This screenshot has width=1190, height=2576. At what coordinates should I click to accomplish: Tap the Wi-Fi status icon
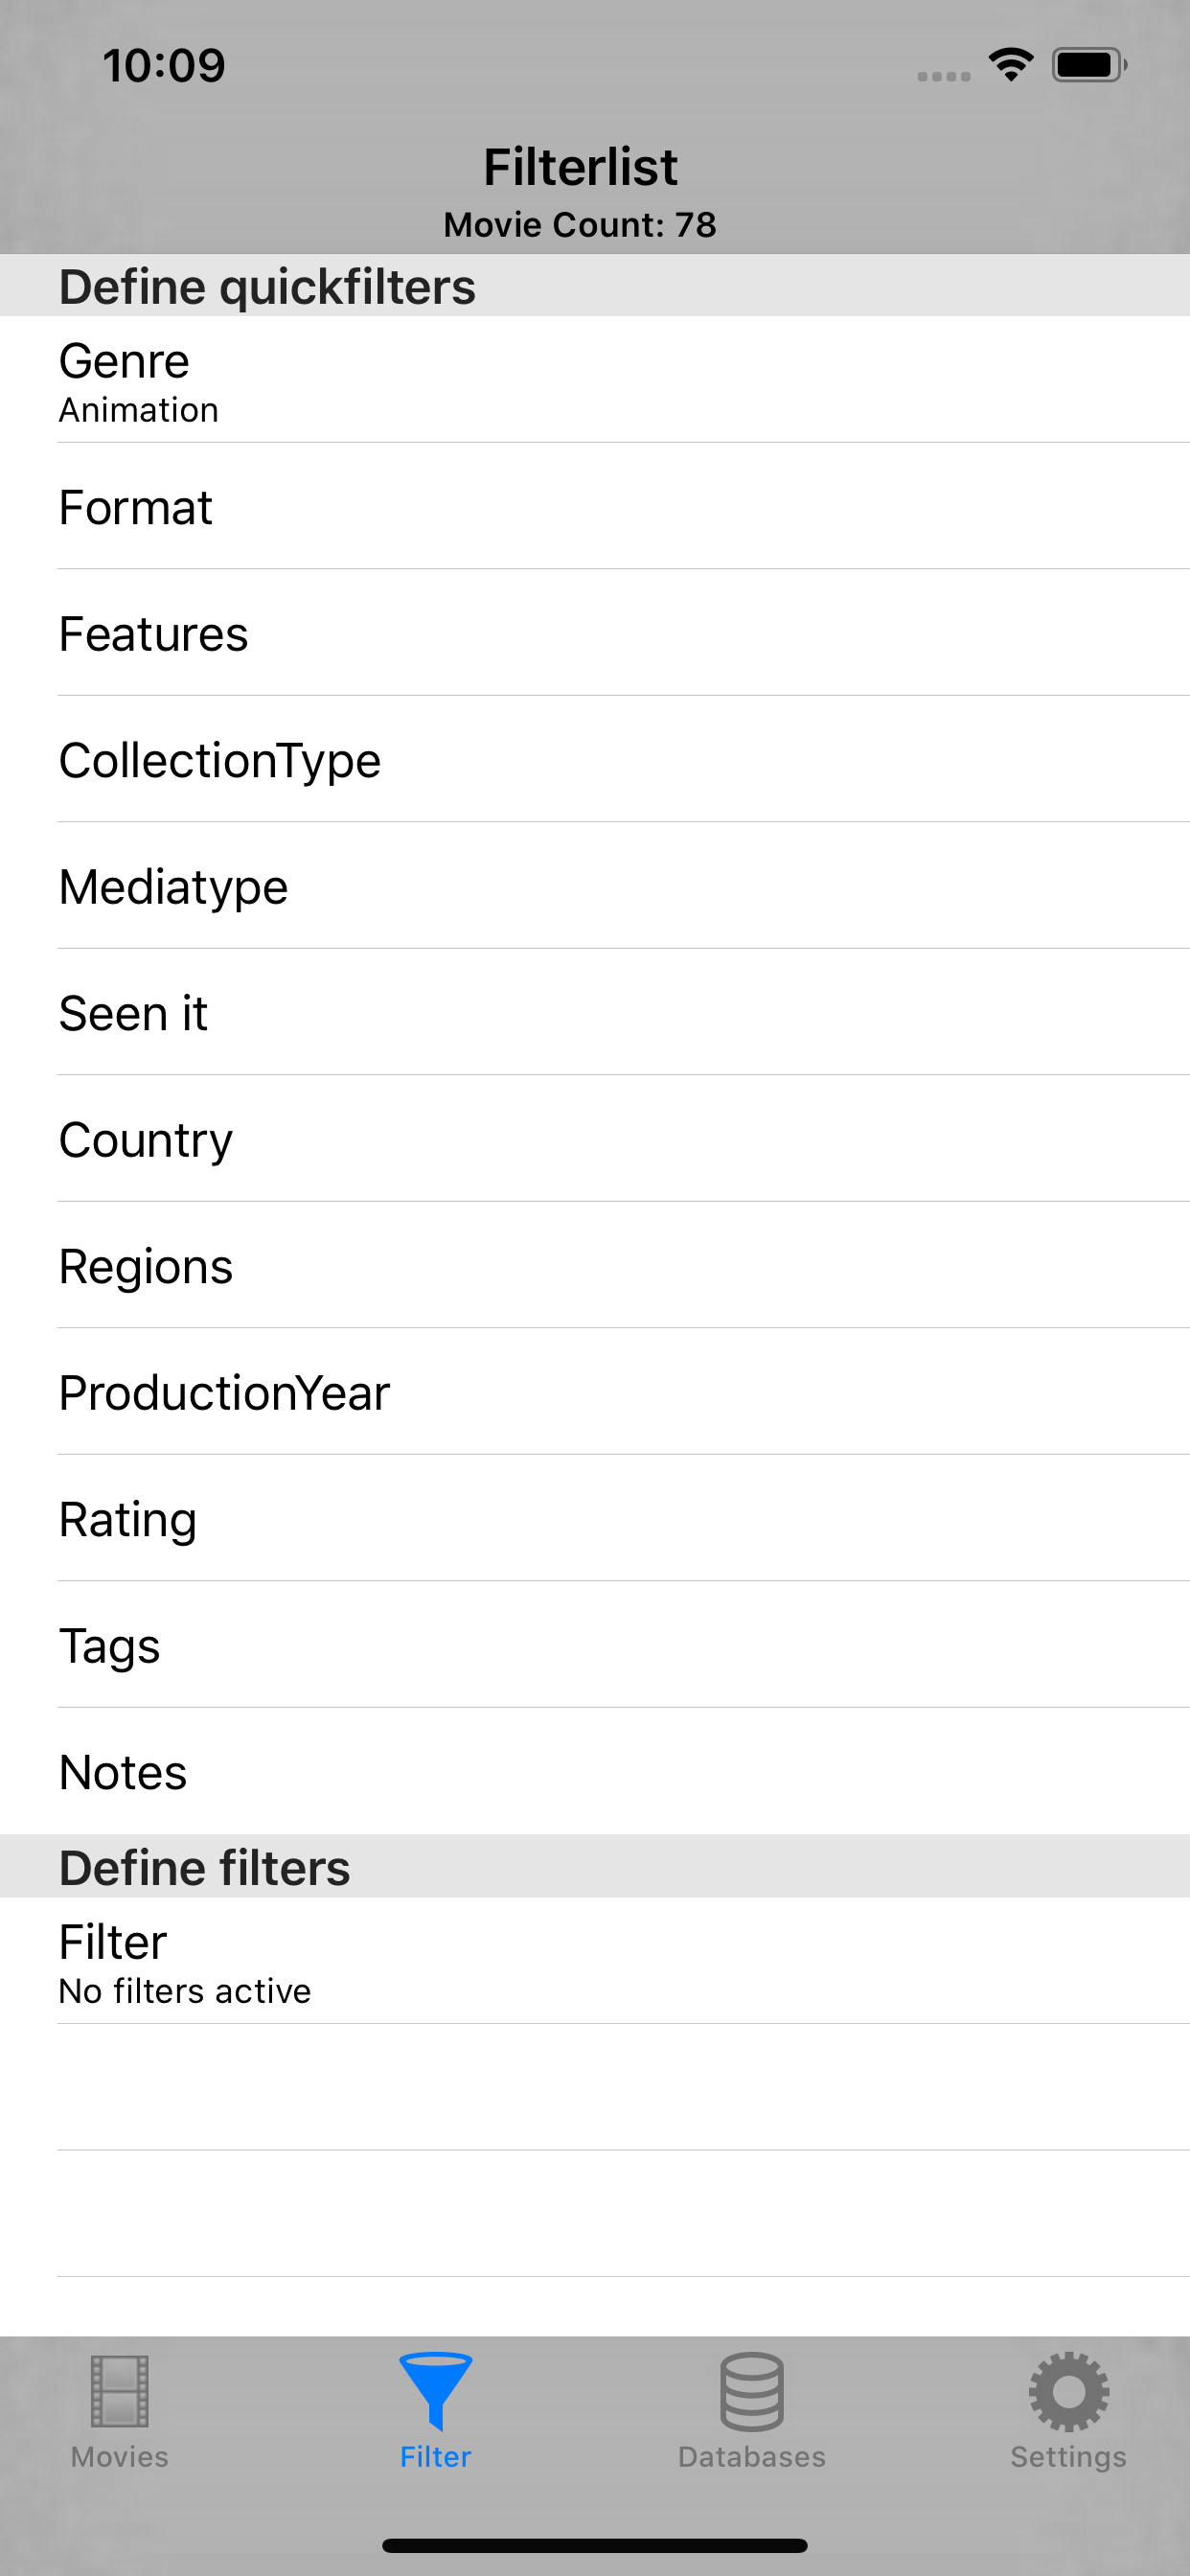click(1011, 65)
